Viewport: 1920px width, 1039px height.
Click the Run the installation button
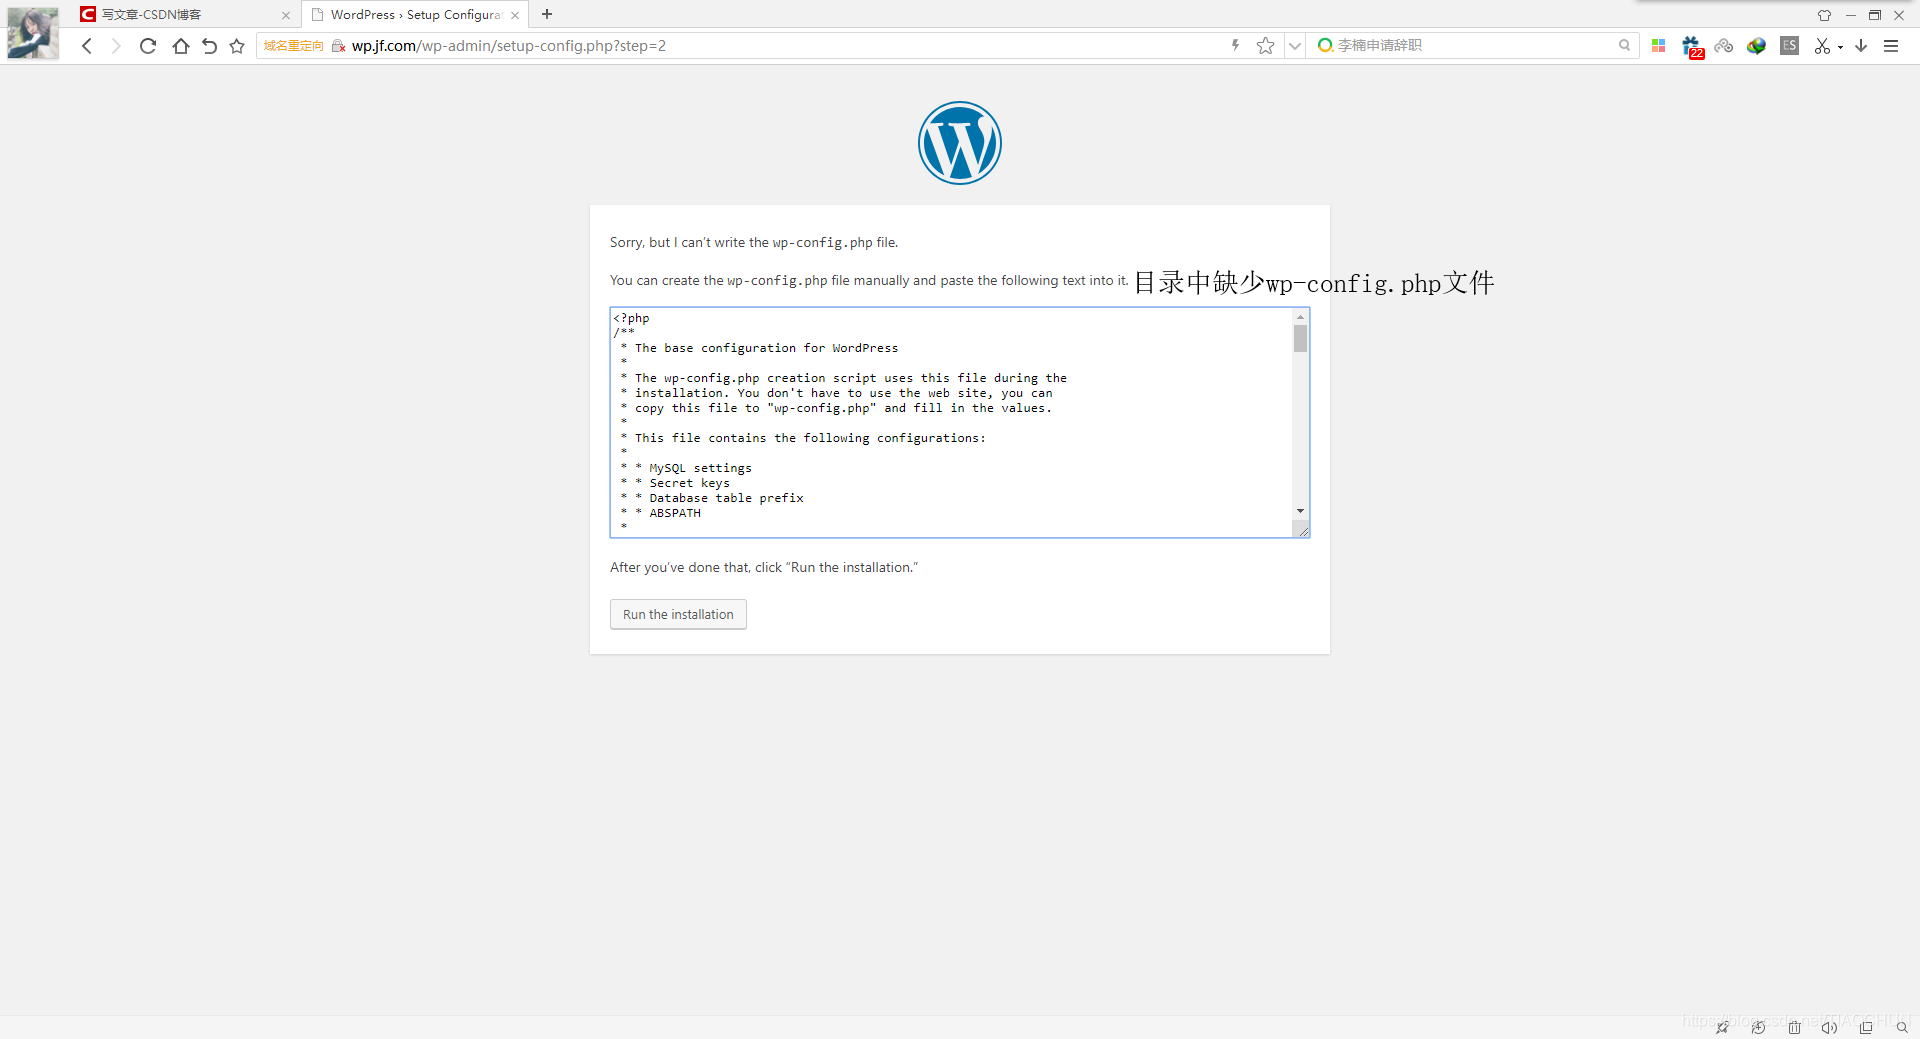678,614
